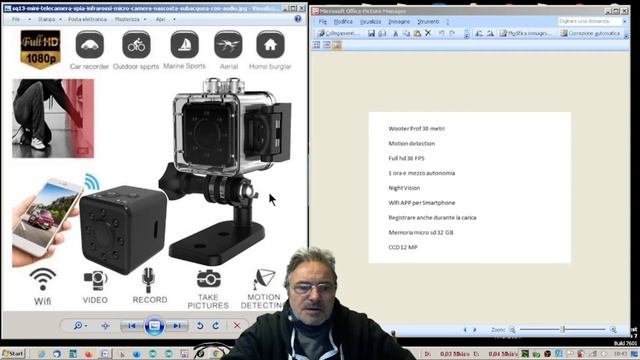Click the Rotate Right icon in Picture Manager
The height and width of the screenshot is (360, 640).
coord(490,33)
